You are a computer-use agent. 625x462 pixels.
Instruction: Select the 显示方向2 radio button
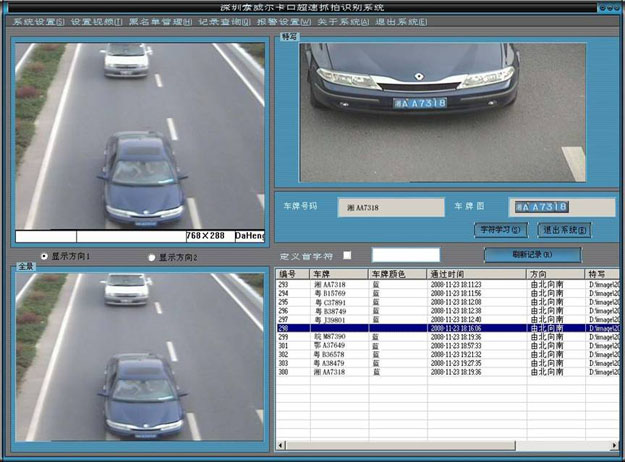click(x=151, y=257)
